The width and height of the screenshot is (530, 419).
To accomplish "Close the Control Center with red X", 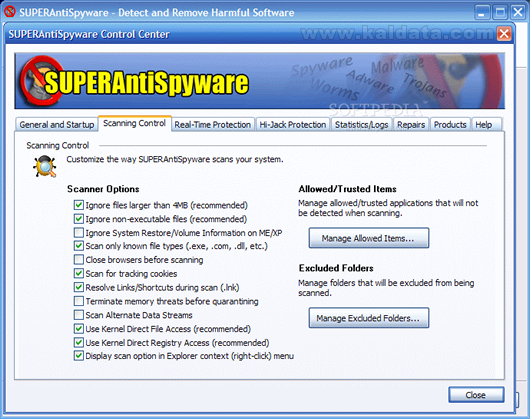I will [504, 33].
